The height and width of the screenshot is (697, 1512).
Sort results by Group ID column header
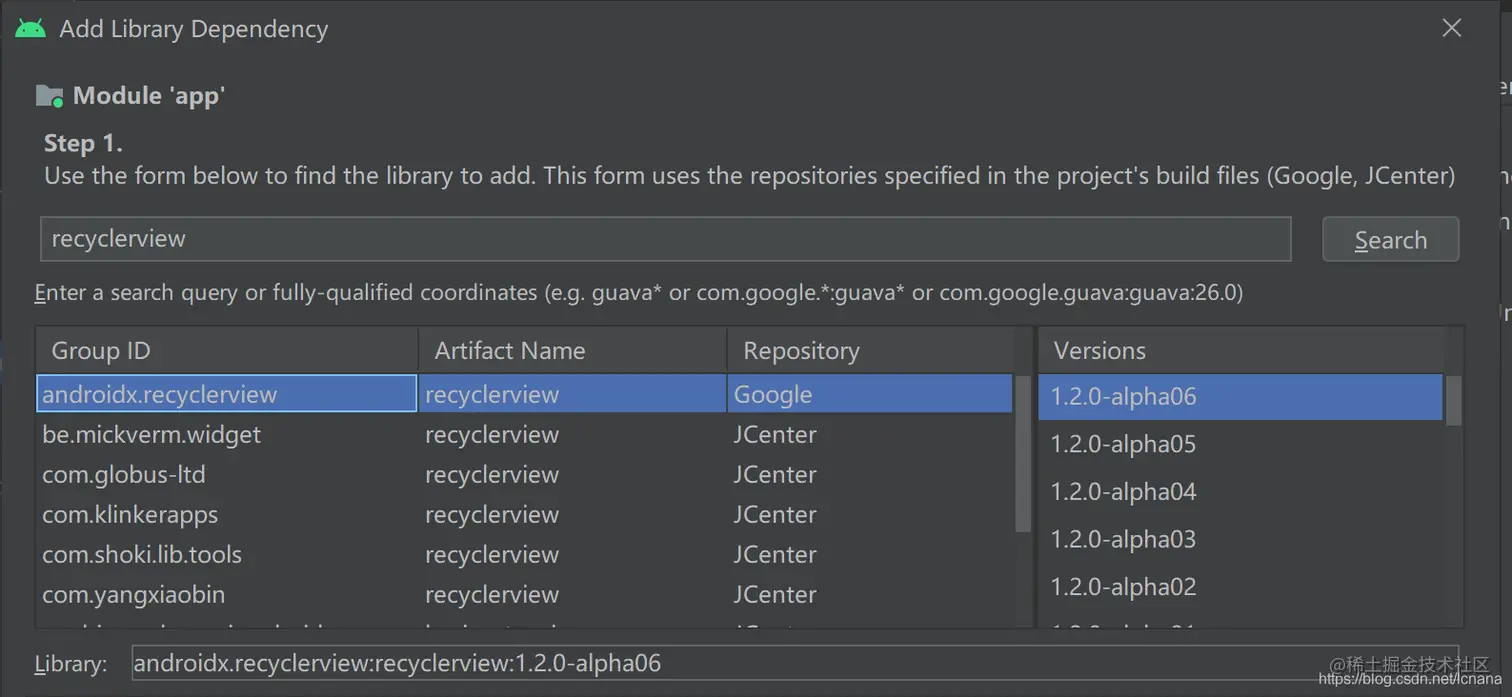point(226,351)
